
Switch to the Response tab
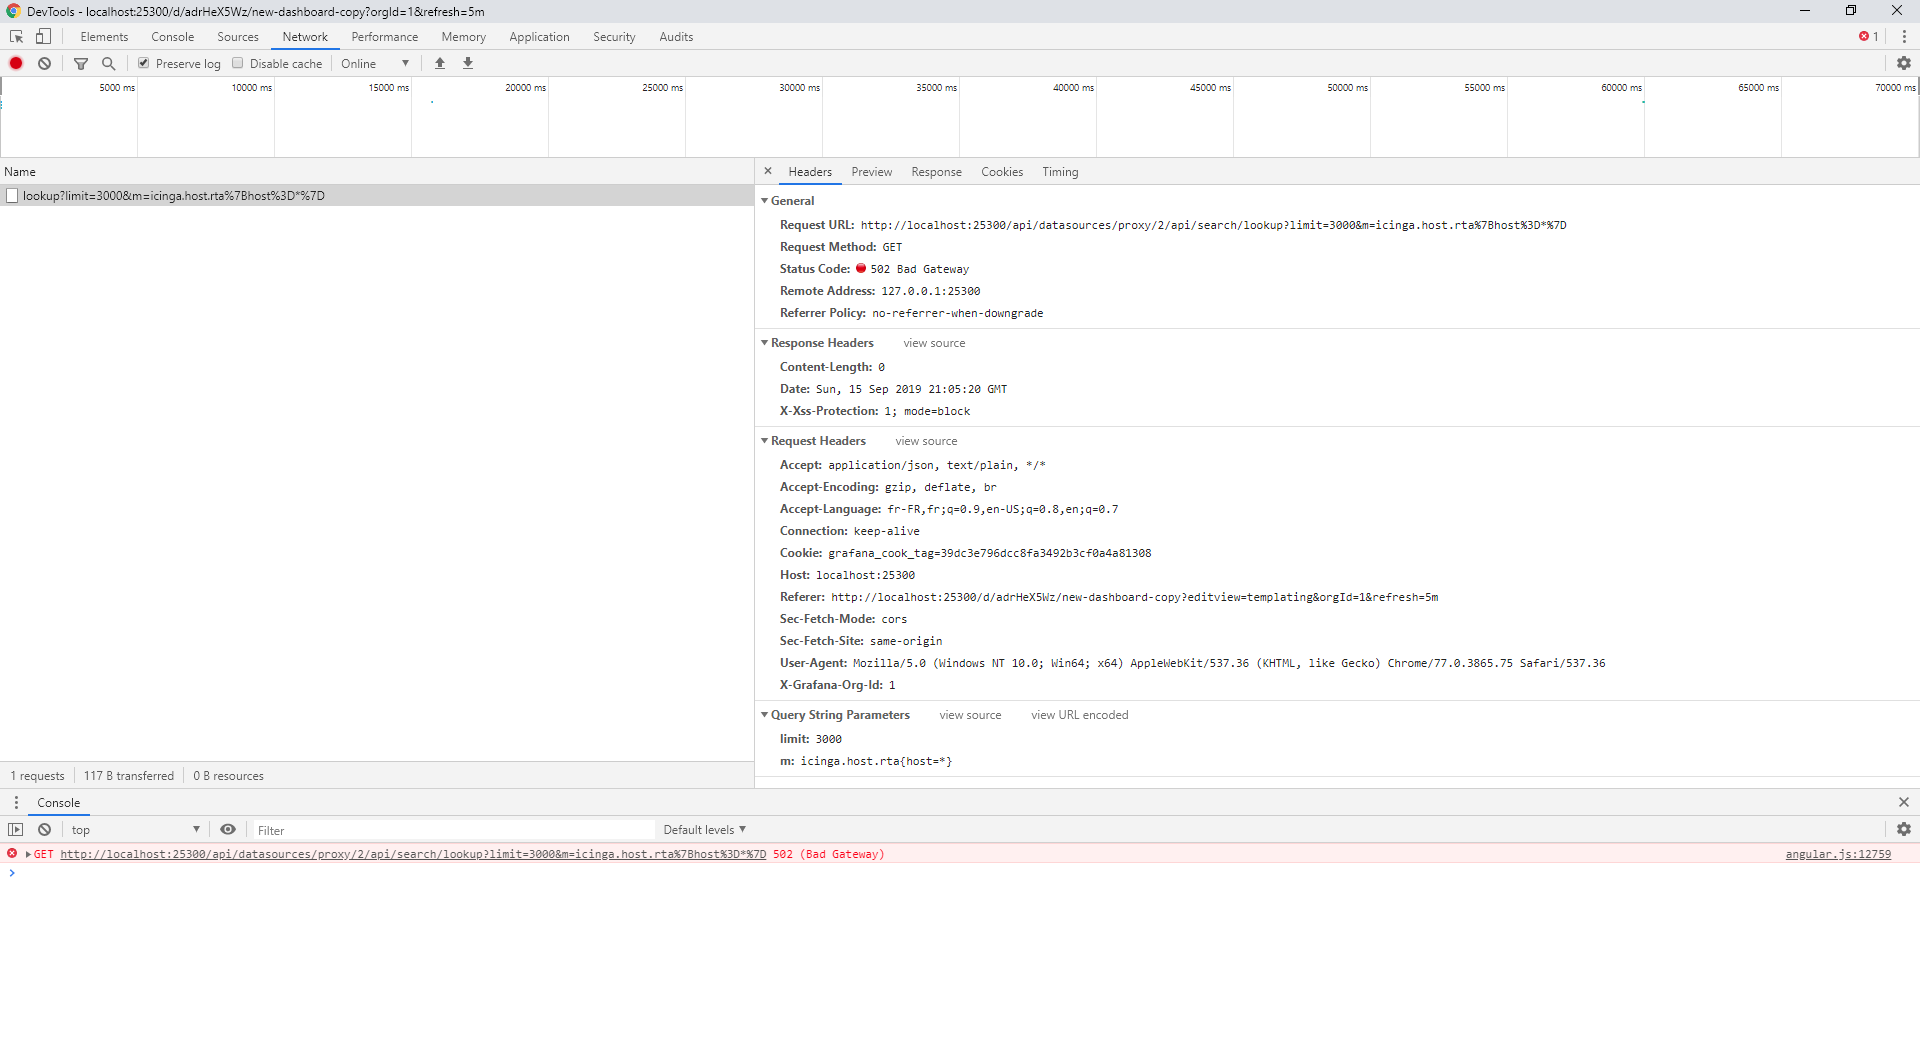click(x=936, y=171)
